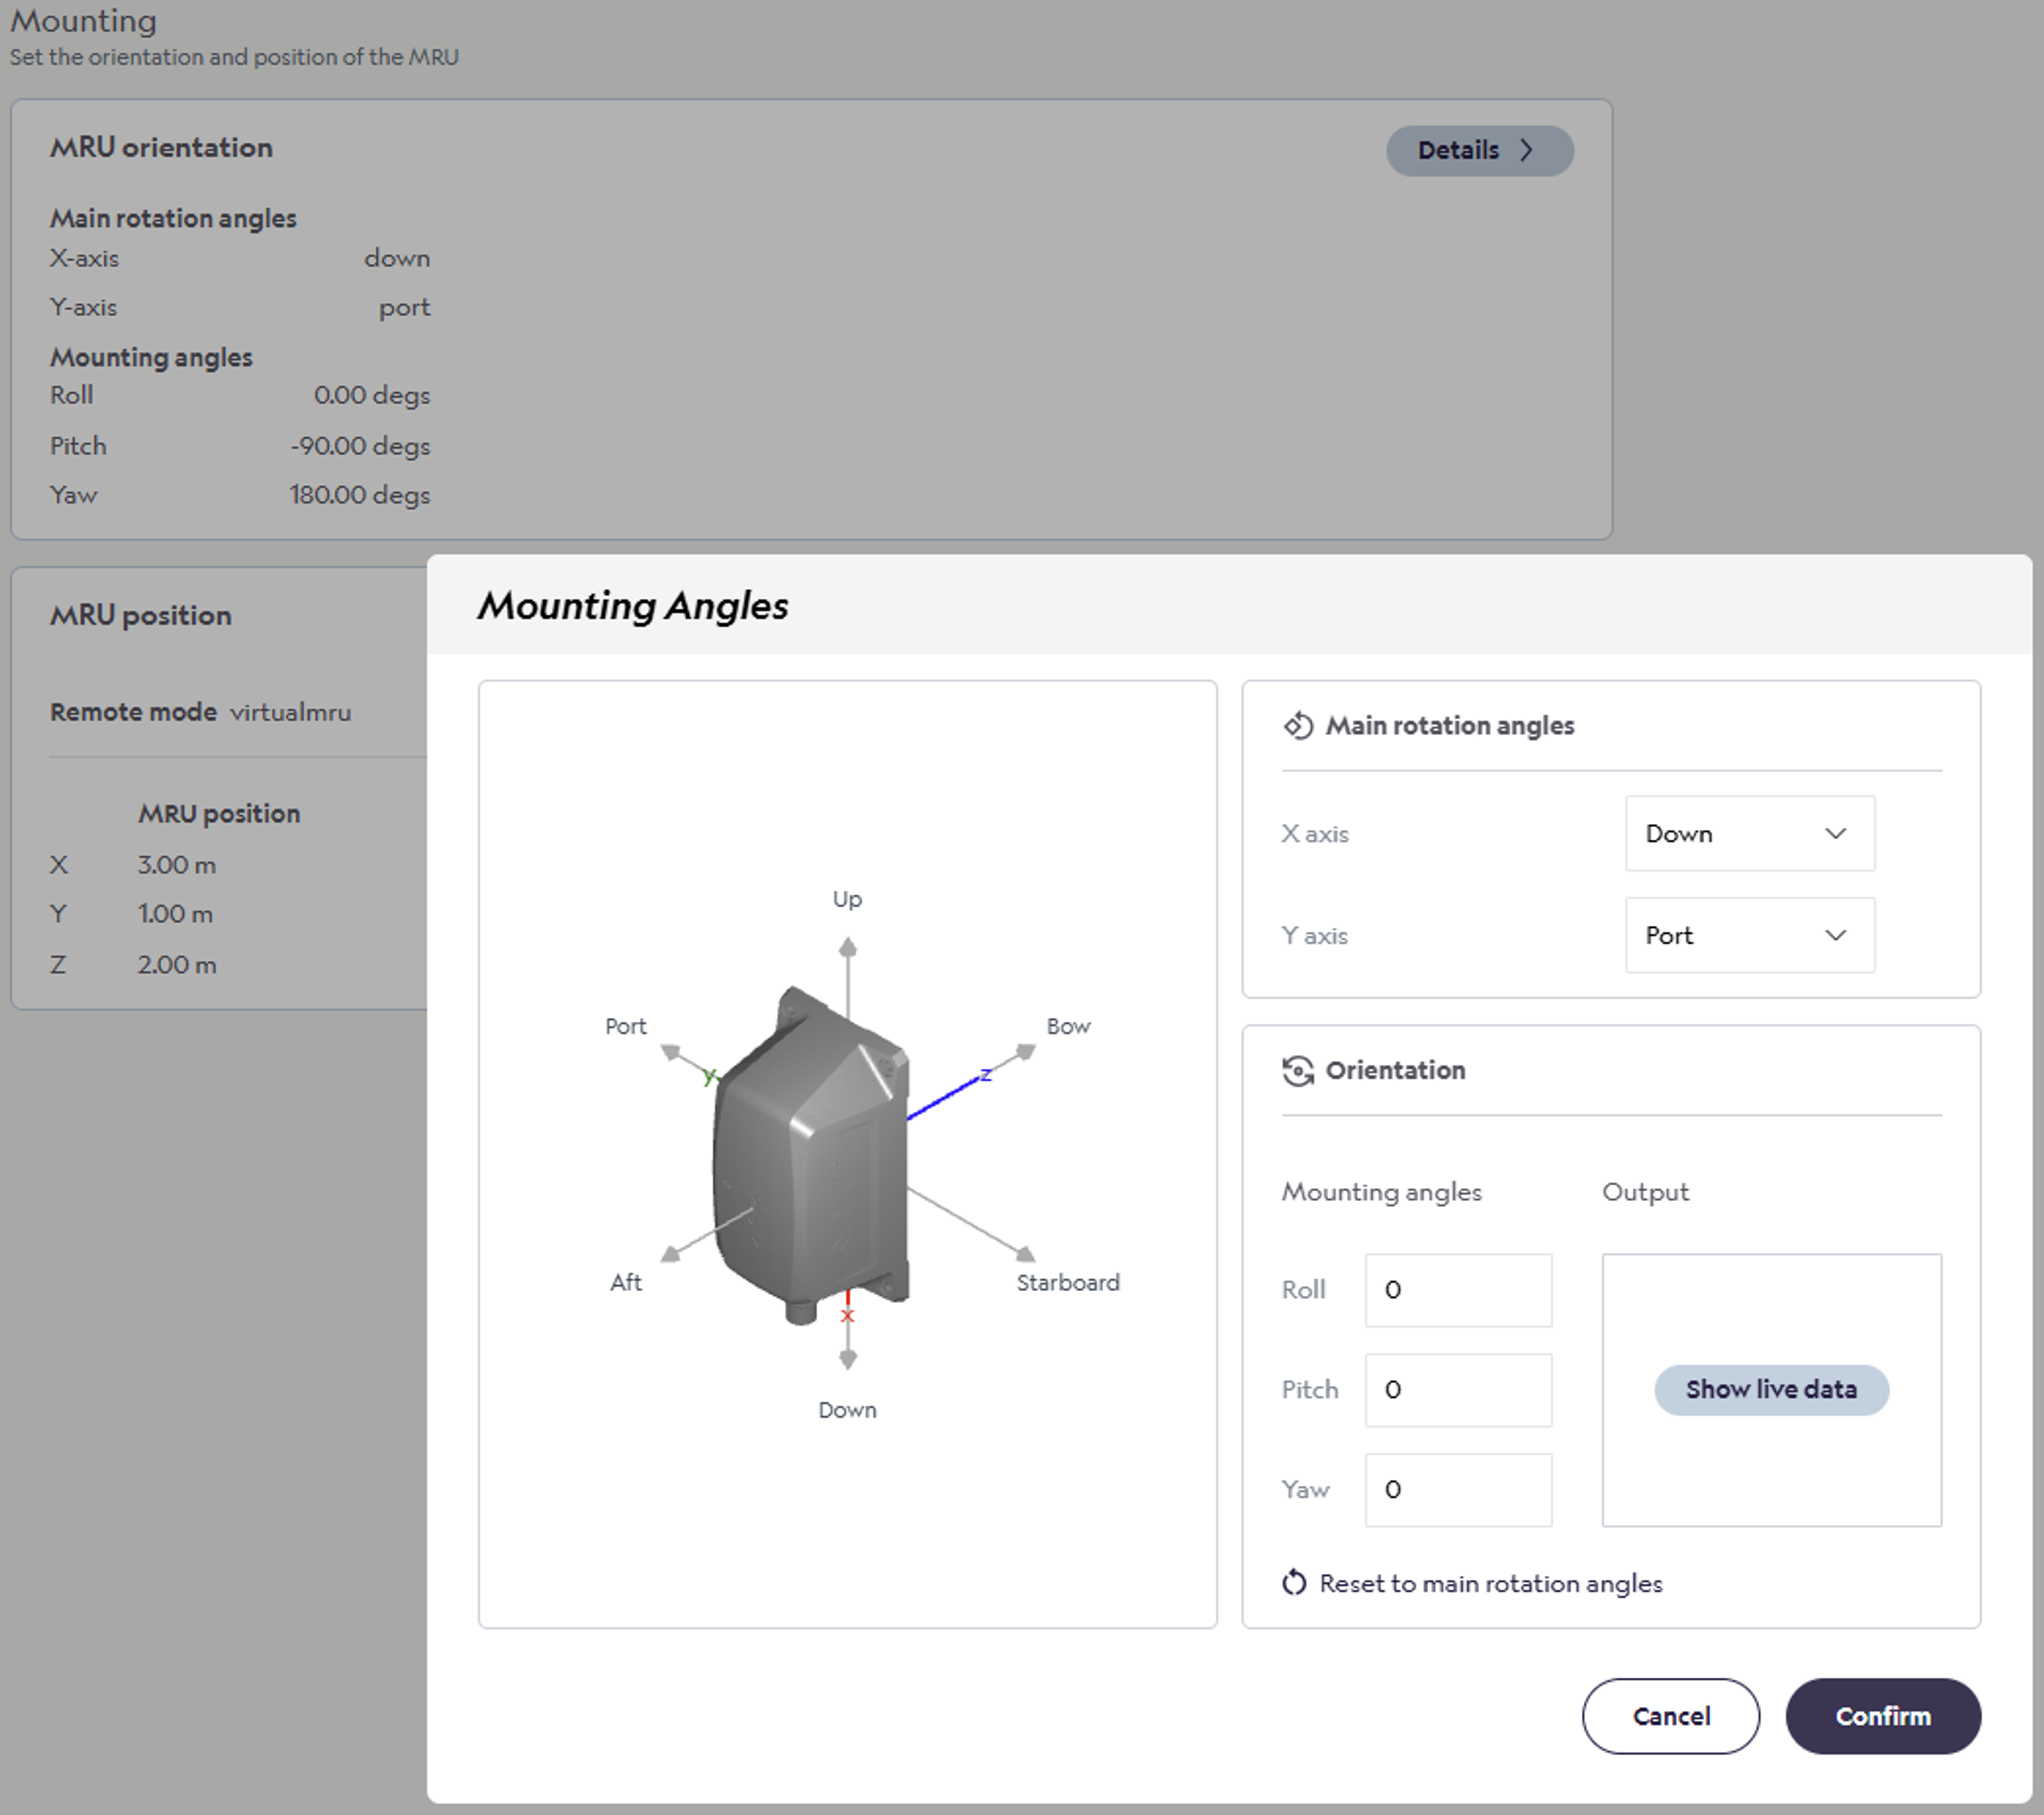Click the Remote mode virtualmru text
The width and height of the screenshot is (2044, 1815).
[x=201, y=712]
